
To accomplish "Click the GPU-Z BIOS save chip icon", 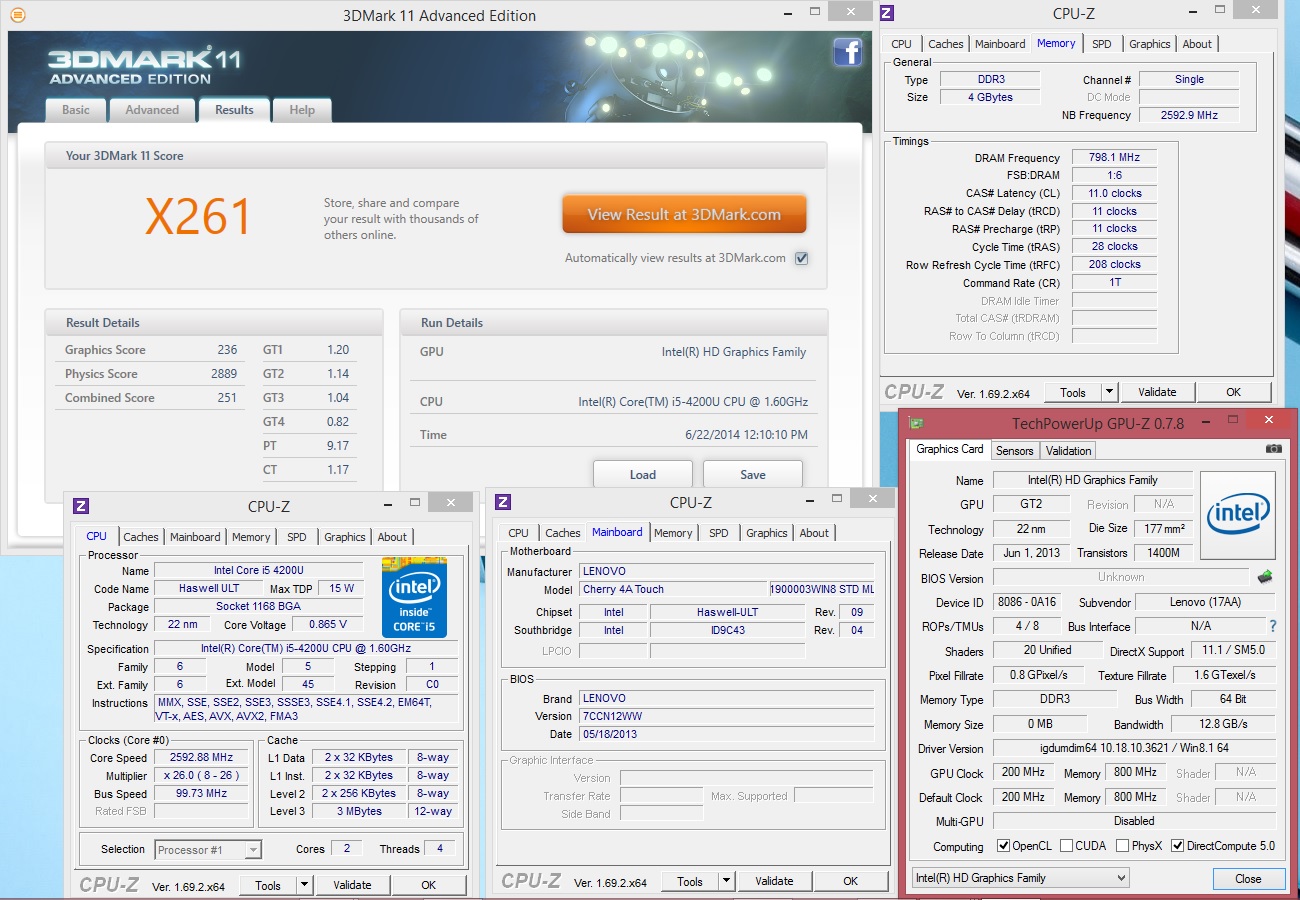I will coord(1265,577).
